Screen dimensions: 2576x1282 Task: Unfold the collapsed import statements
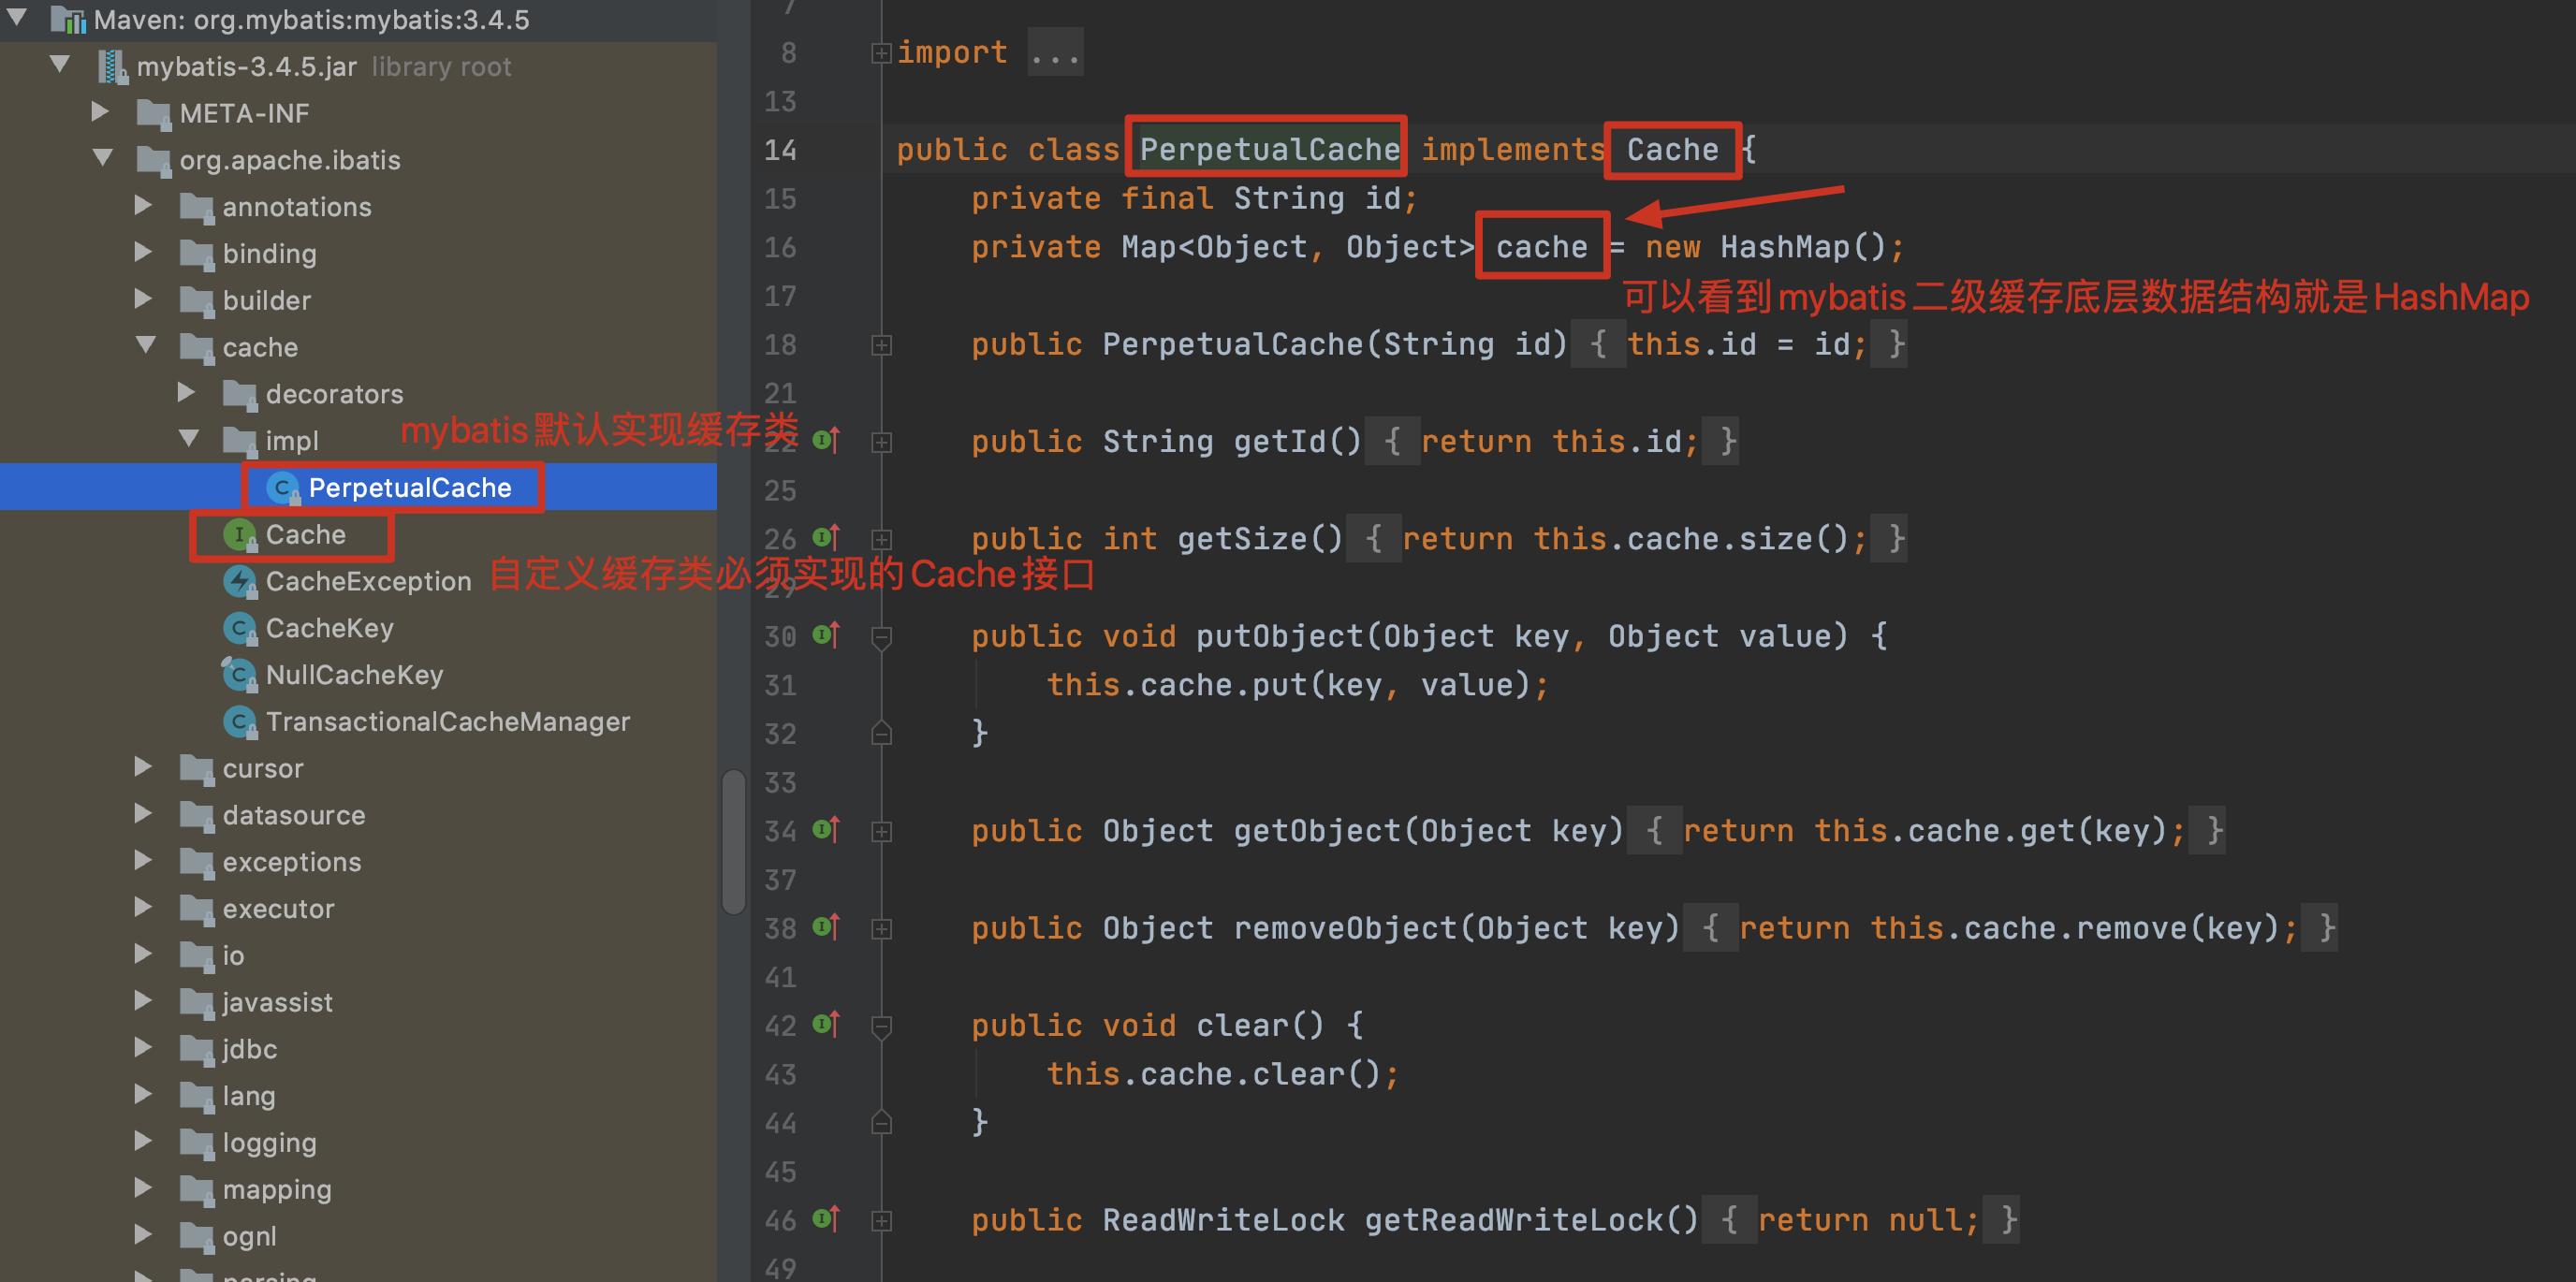point(881,53)
